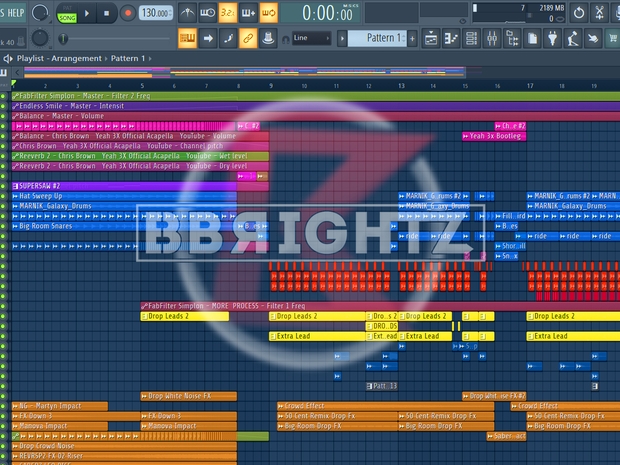The height and width of the screenshot is (465, 620).
Task: Click the snap magnet icon
Action: point(285,40)
